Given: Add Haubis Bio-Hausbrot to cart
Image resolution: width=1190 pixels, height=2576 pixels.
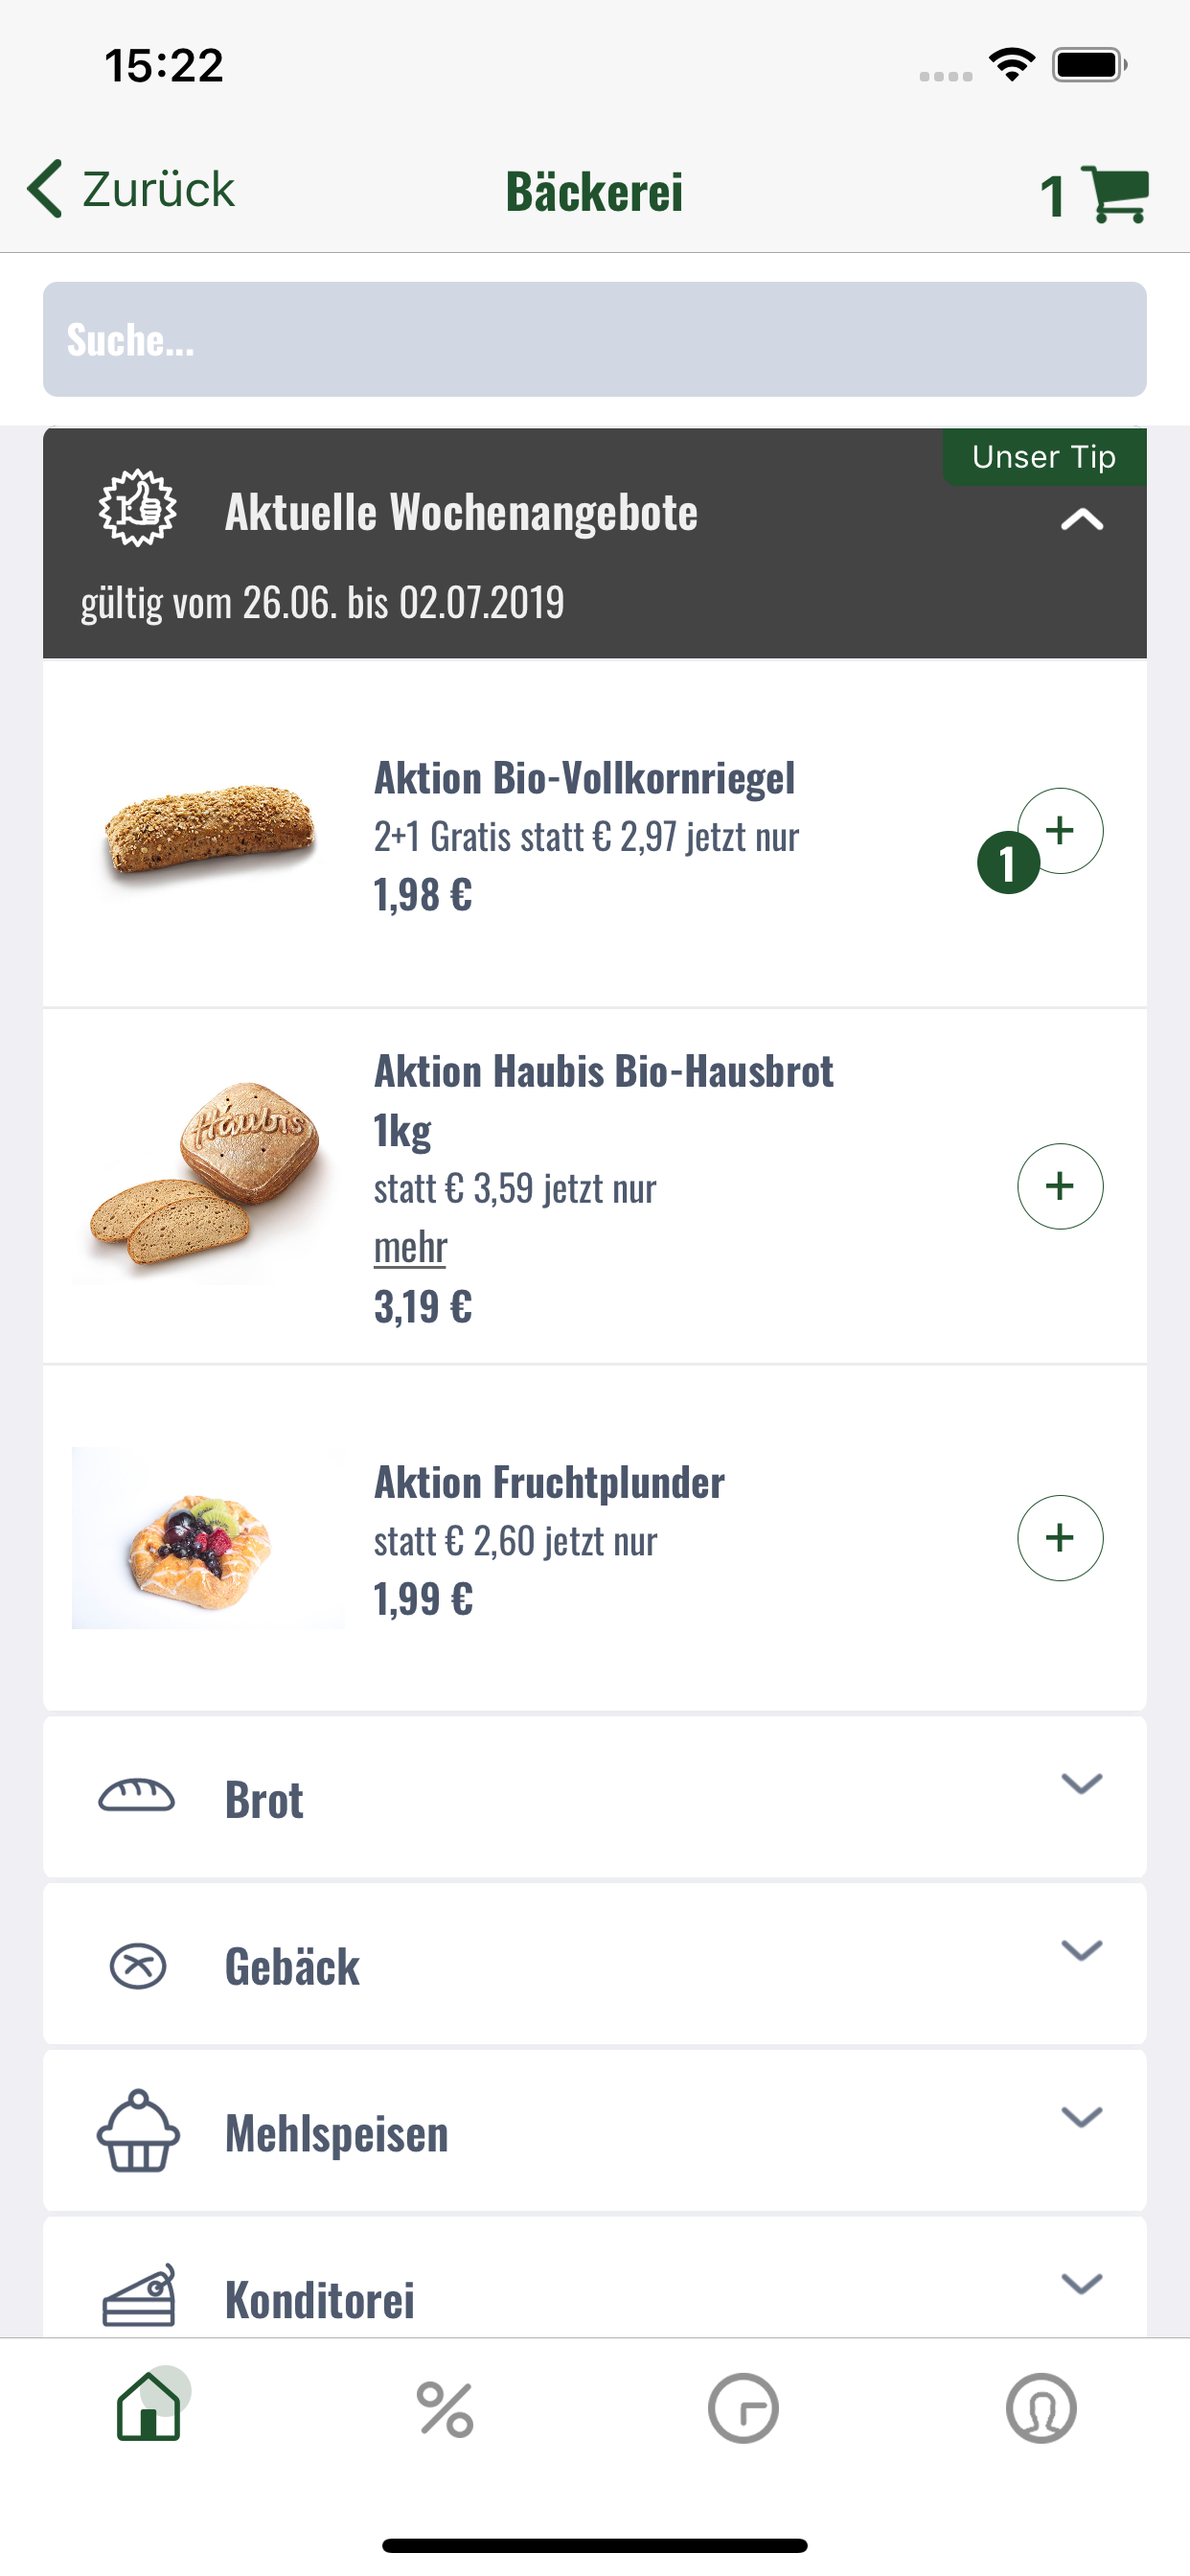Looking at the screenshot, I should coord(1060,1186).
